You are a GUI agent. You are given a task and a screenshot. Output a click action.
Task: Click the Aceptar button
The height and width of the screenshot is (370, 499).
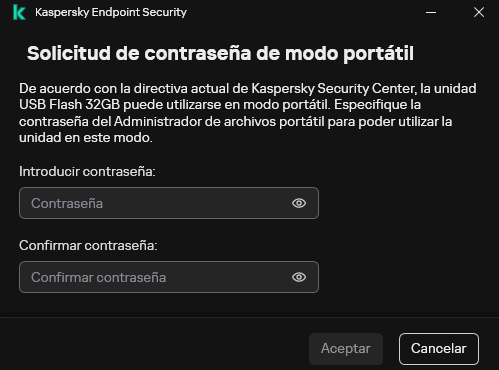coord(346,349)
